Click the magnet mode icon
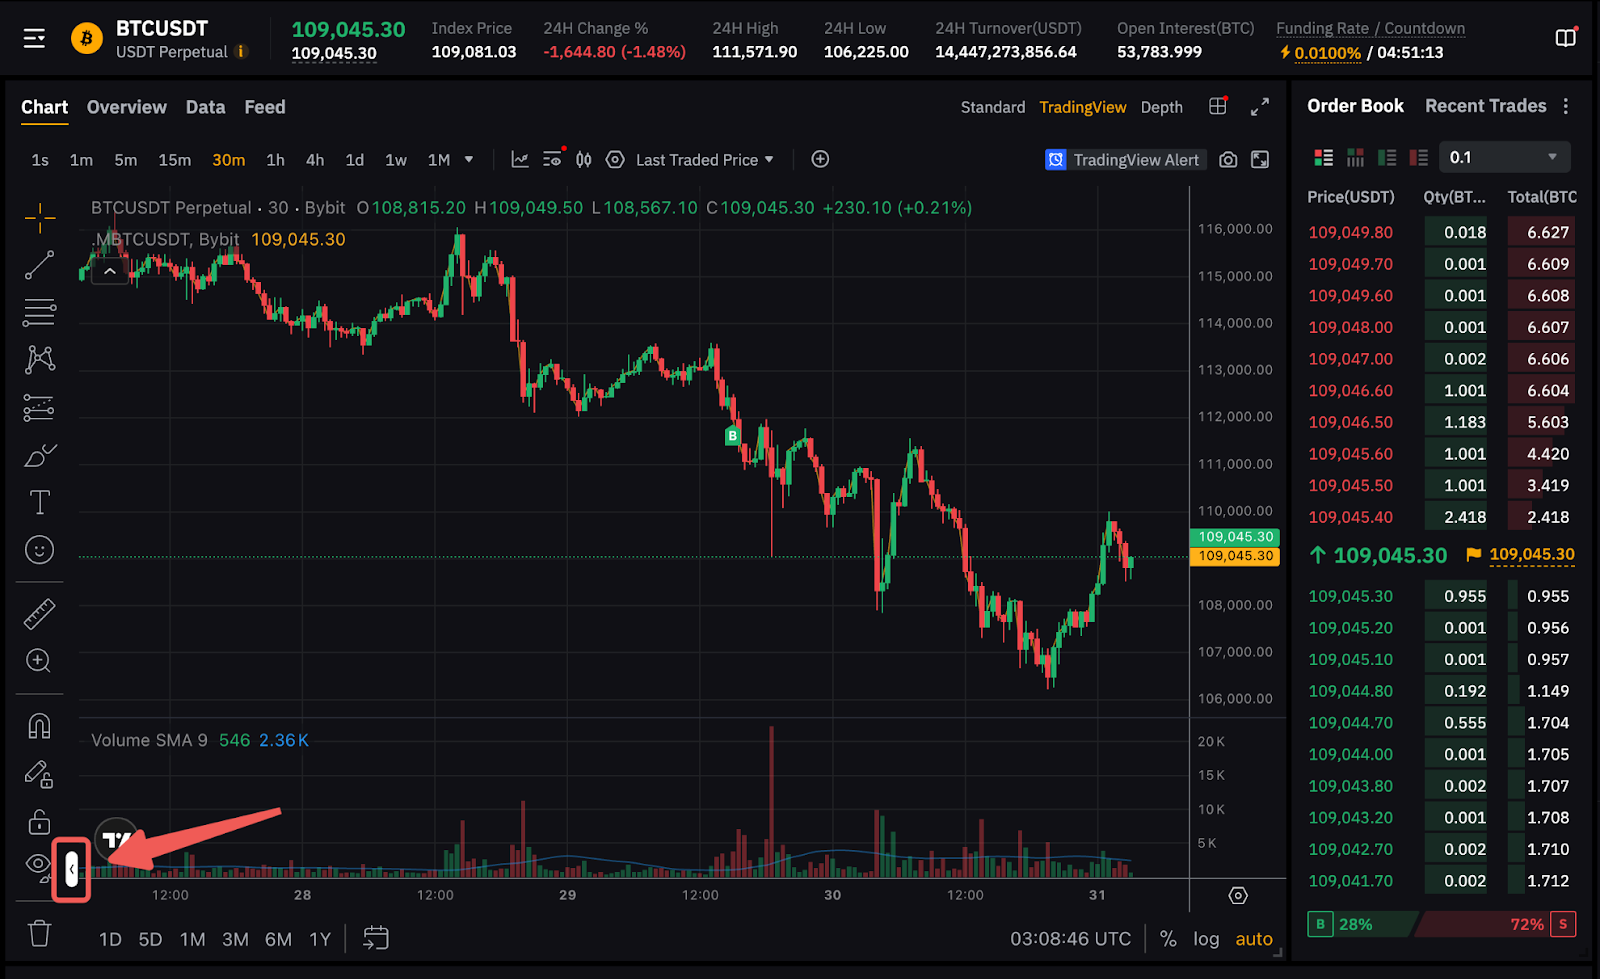 pos(39,726)
